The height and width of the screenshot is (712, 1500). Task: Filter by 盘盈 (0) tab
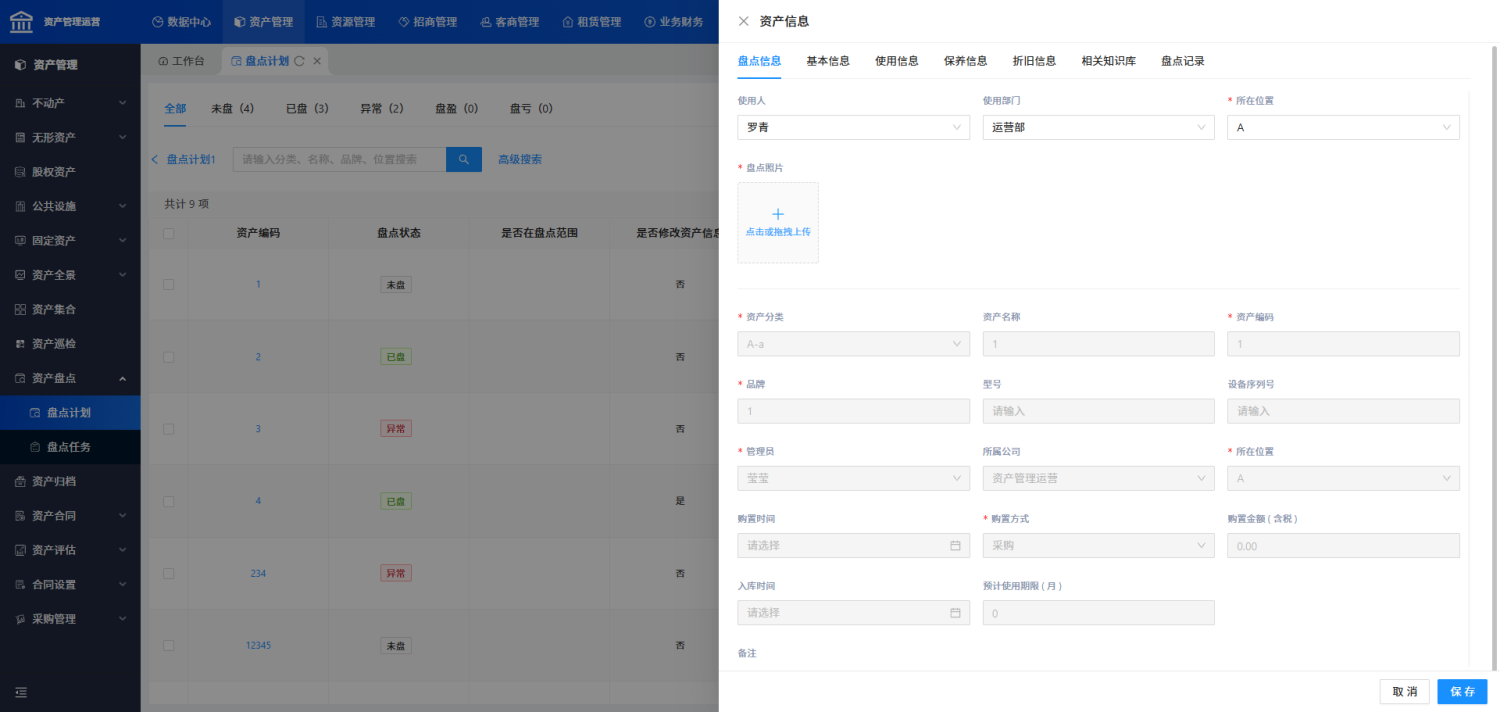click(x=456, y=108)
